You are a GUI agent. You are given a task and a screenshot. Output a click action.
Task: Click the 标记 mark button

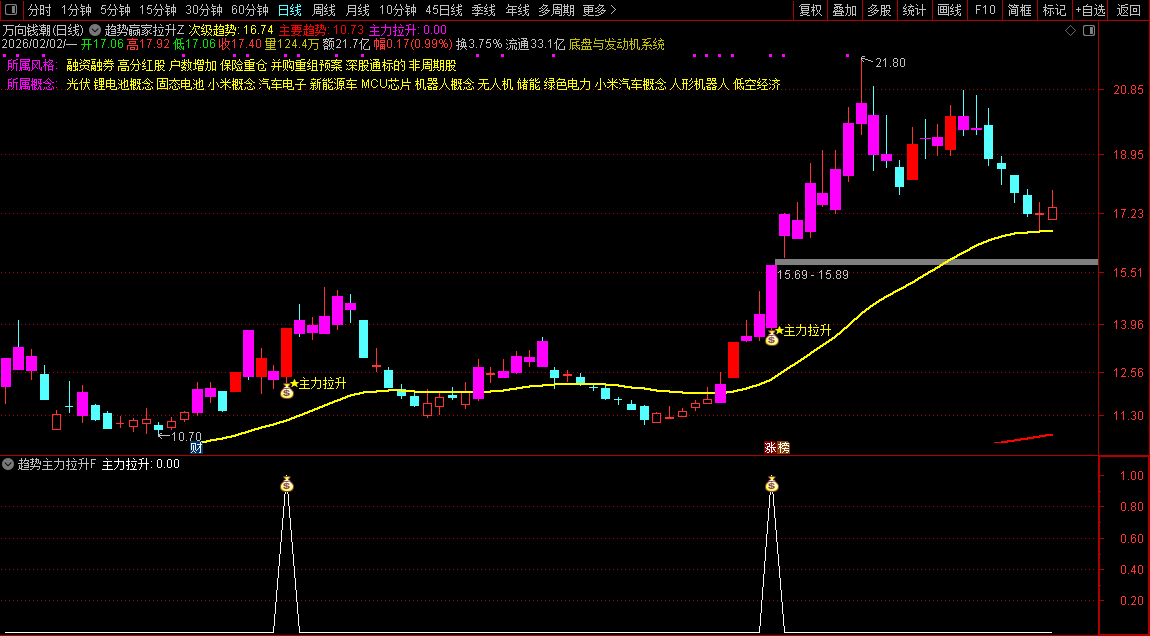click(1054, 10)
